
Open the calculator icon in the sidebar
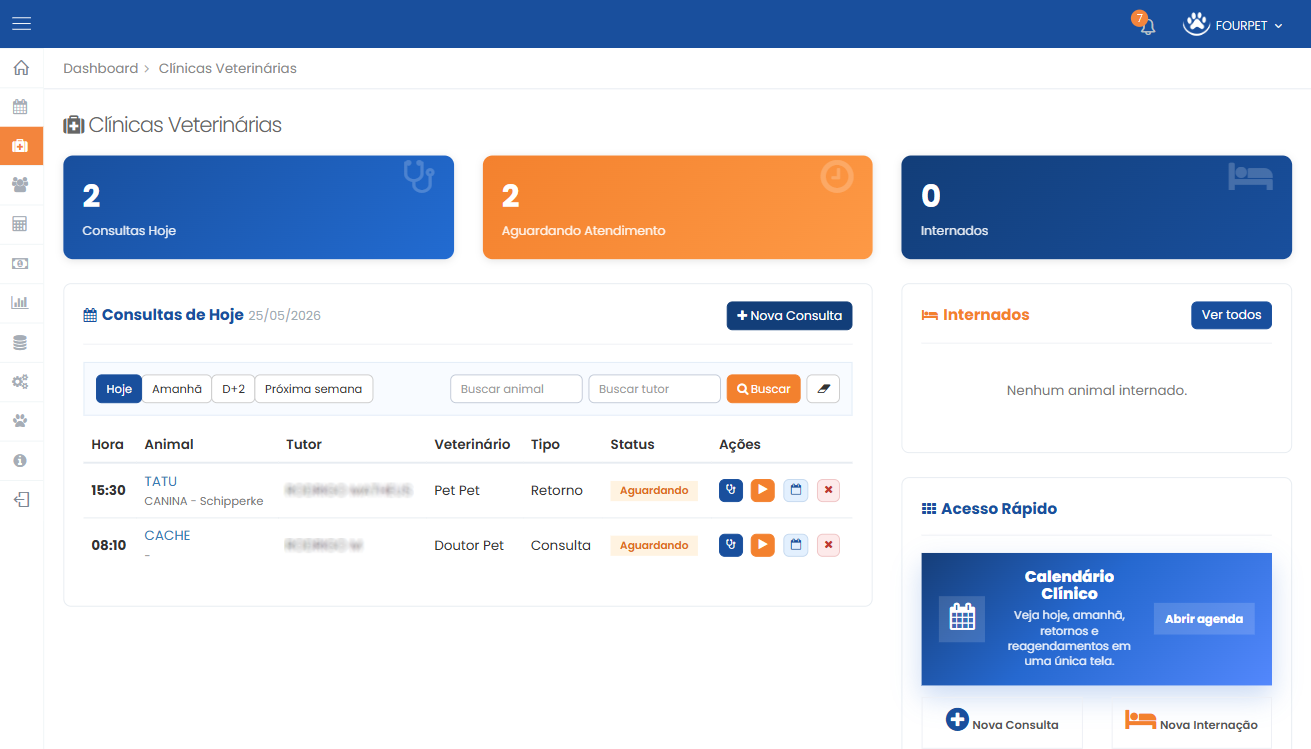pyautogui.click(x=21, y=224)
